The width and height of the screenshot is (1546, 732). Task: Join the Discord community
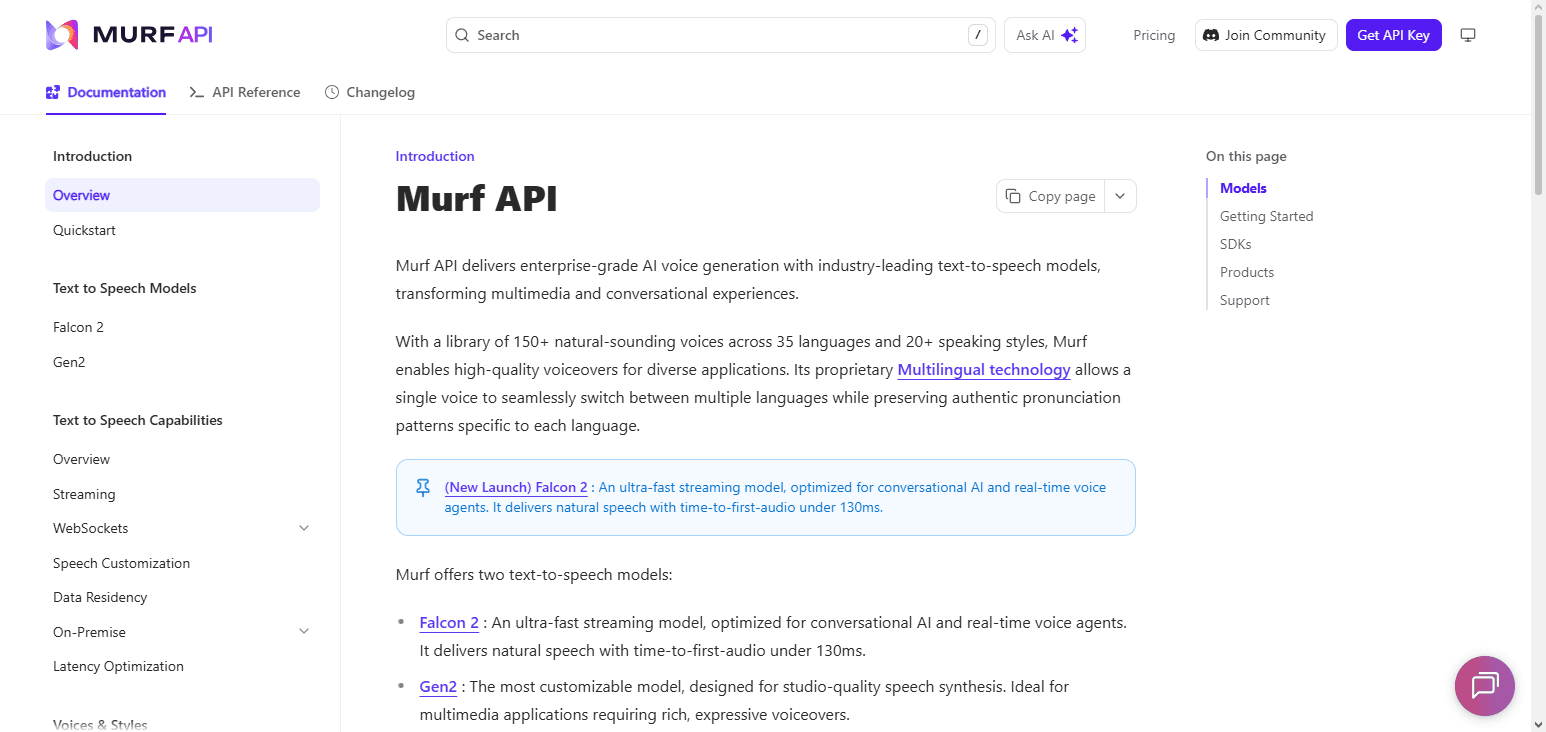point(1266,35)
